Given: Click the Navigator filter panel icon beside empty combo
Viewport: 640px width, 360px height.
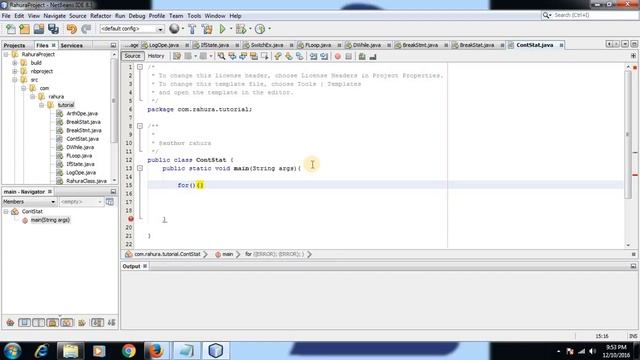Looking at the screenshot, I should pyautogui.click(x=110, y=202).
